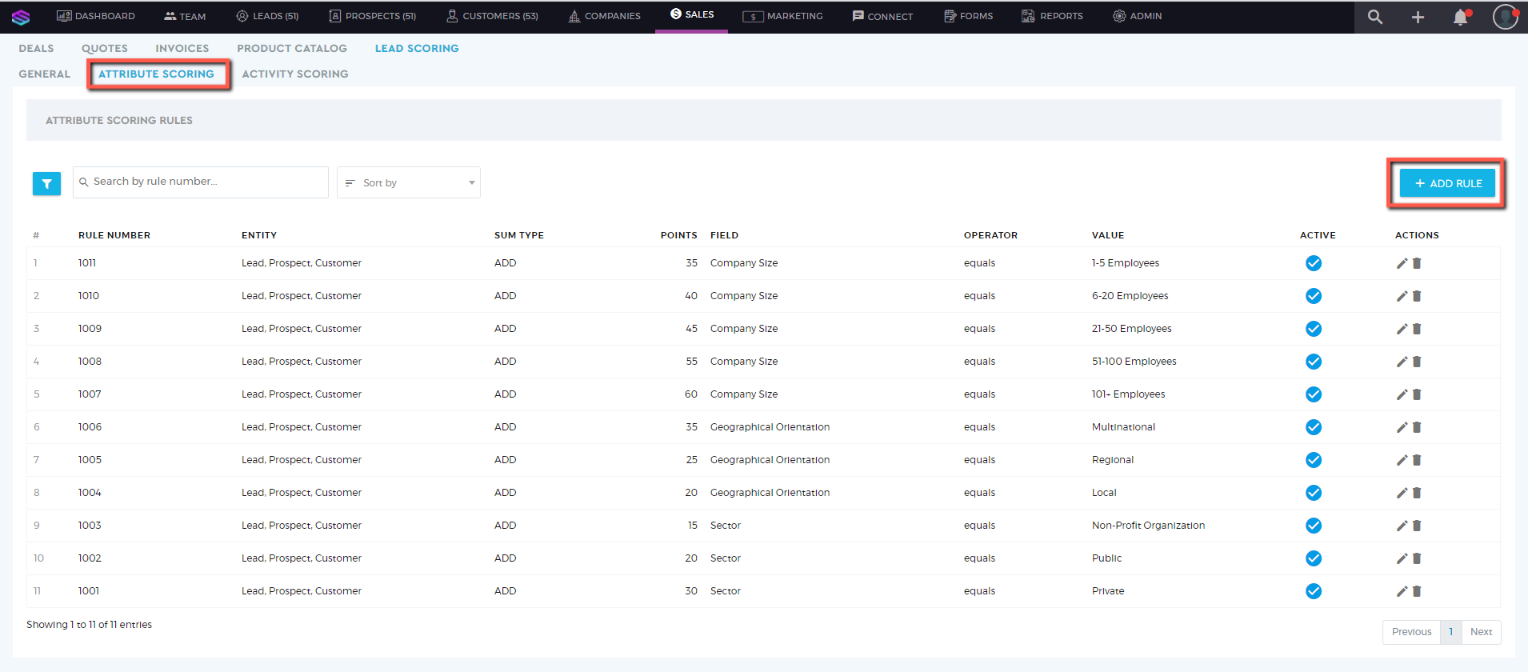Open the search magnifier in top bar
Screen dimensions: 1528x672
tap(1376, 17)
